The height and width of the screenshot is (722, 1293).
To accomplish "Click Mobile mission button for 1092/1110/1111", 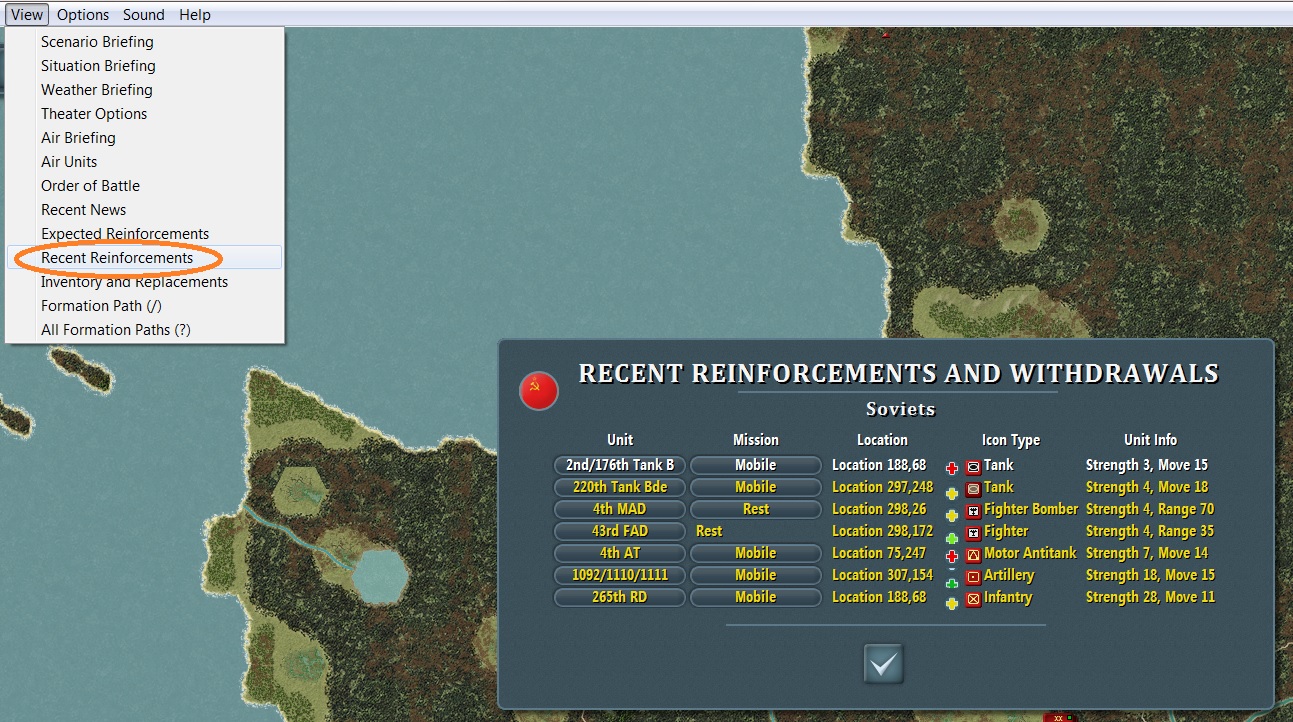I will (756, 575).
